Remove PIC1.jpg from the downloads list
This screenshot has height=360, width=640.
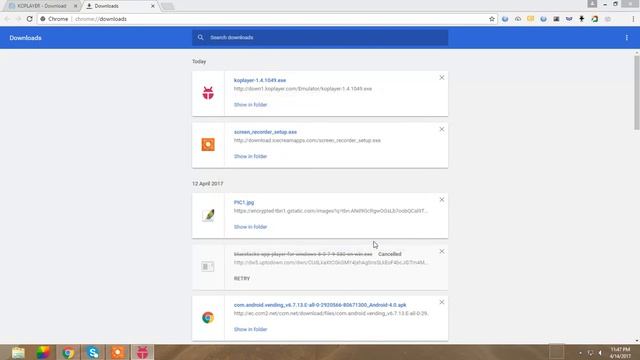(x=442, y=200)
